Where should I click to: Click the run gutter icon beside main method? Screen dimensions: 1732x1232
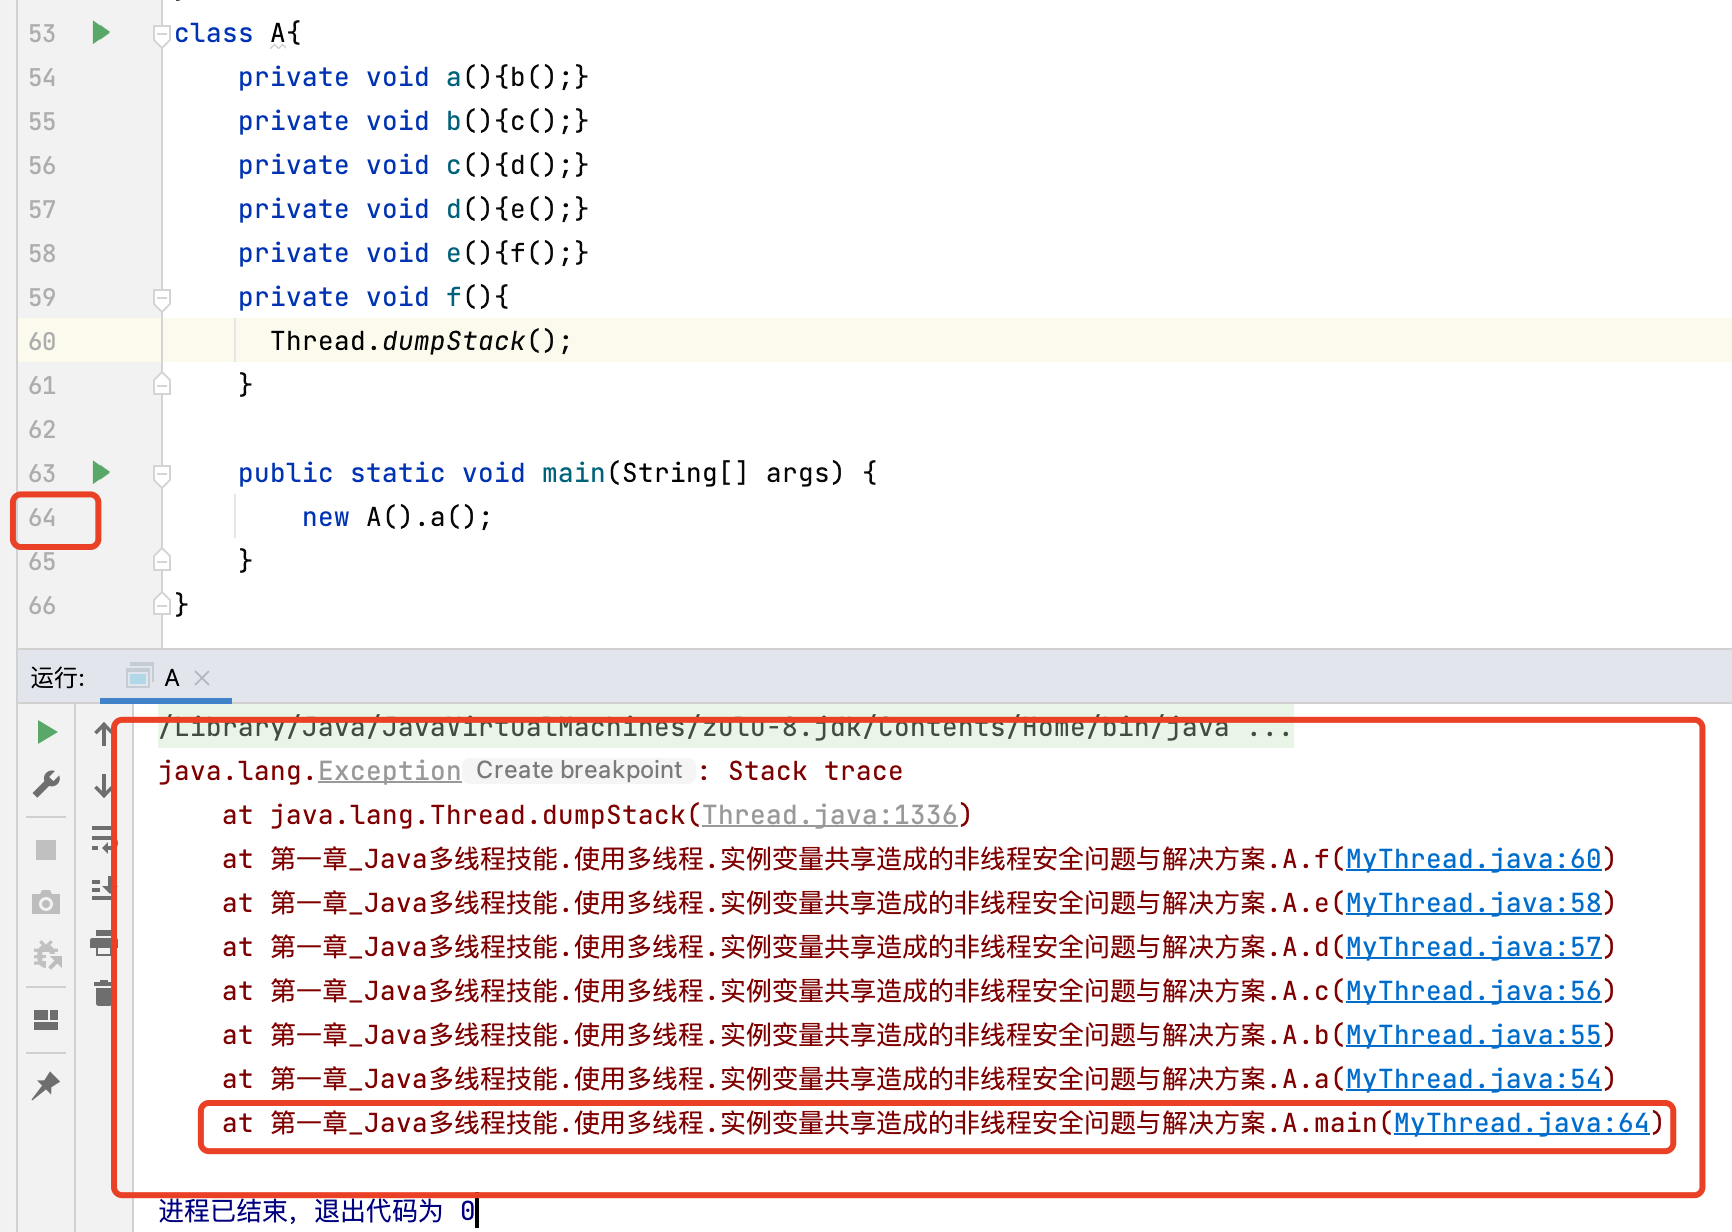(x=100, y=472)
